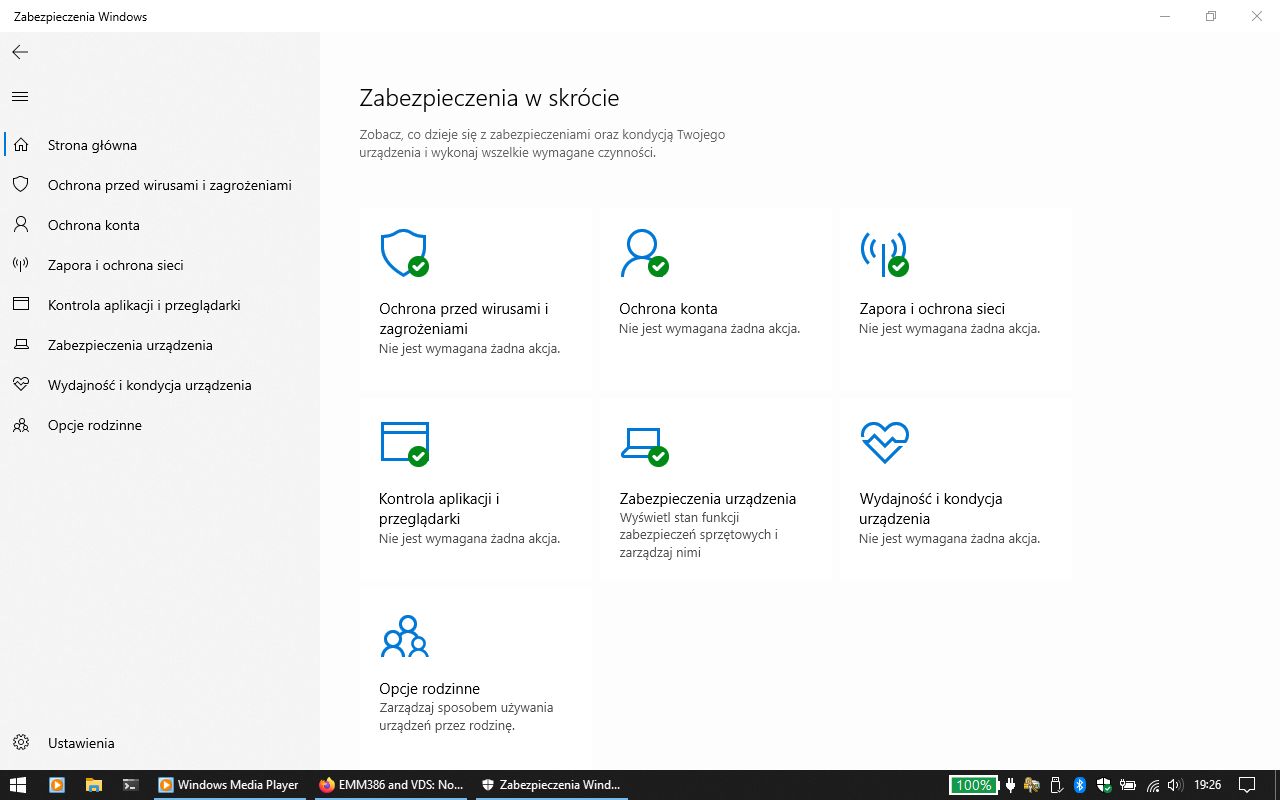Click the home icon for Strona główna

tap(20, 145)
